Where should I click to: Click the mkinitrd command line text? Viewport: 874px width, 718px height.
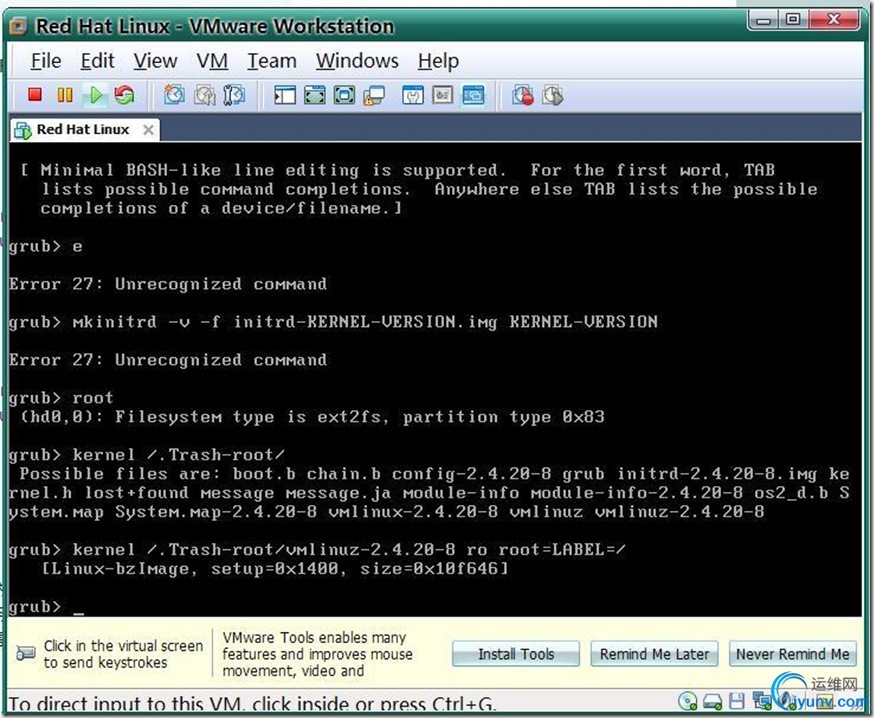[x=365, y=322]
